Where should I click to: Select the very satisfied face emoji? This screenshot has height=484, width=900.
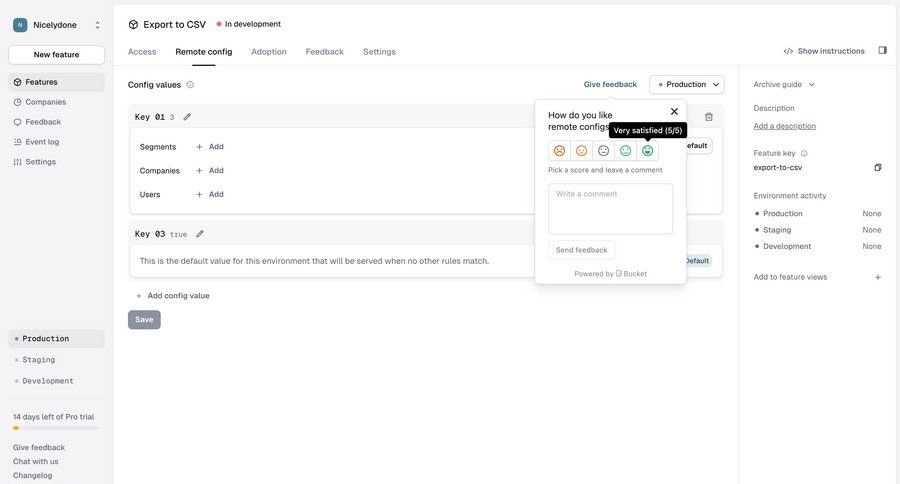coord(647,150)
